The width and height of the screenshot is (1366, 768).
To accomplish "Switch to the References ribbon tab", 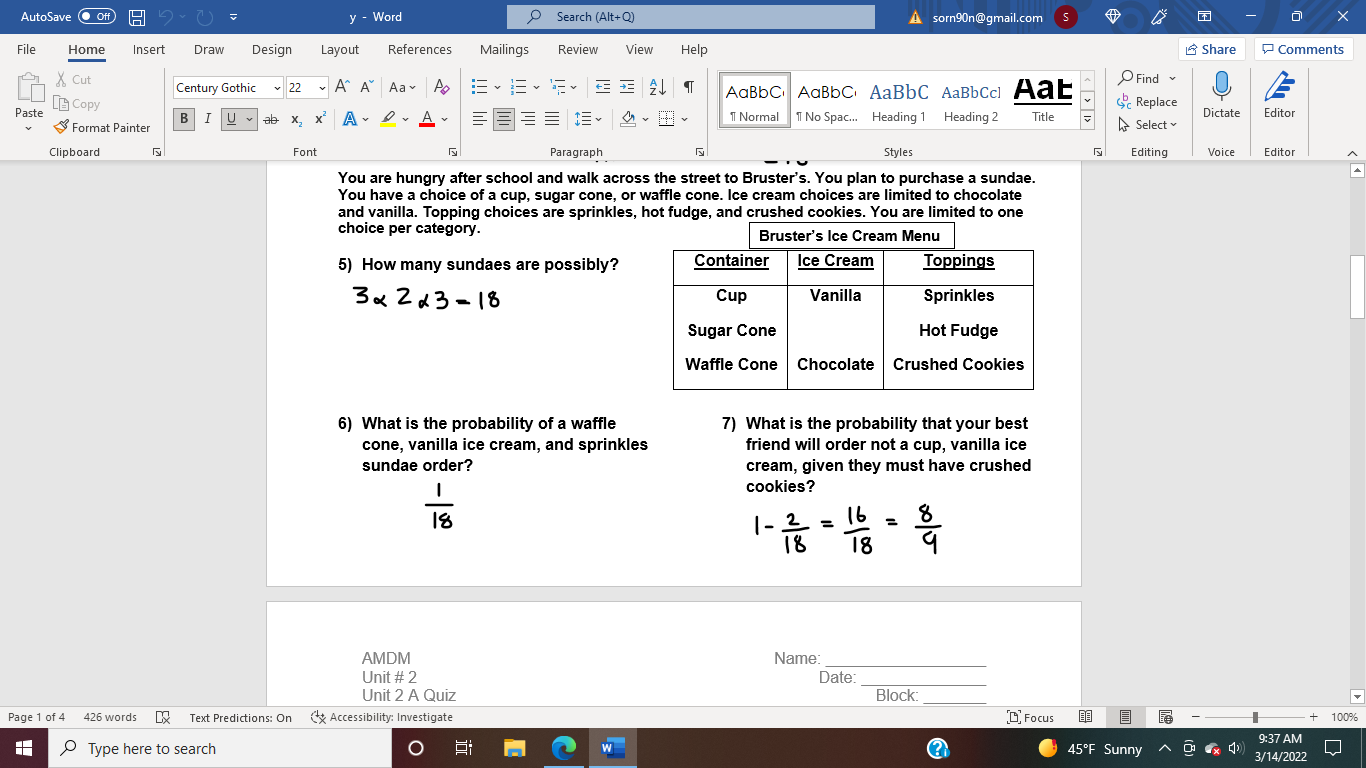I will 420,49.
